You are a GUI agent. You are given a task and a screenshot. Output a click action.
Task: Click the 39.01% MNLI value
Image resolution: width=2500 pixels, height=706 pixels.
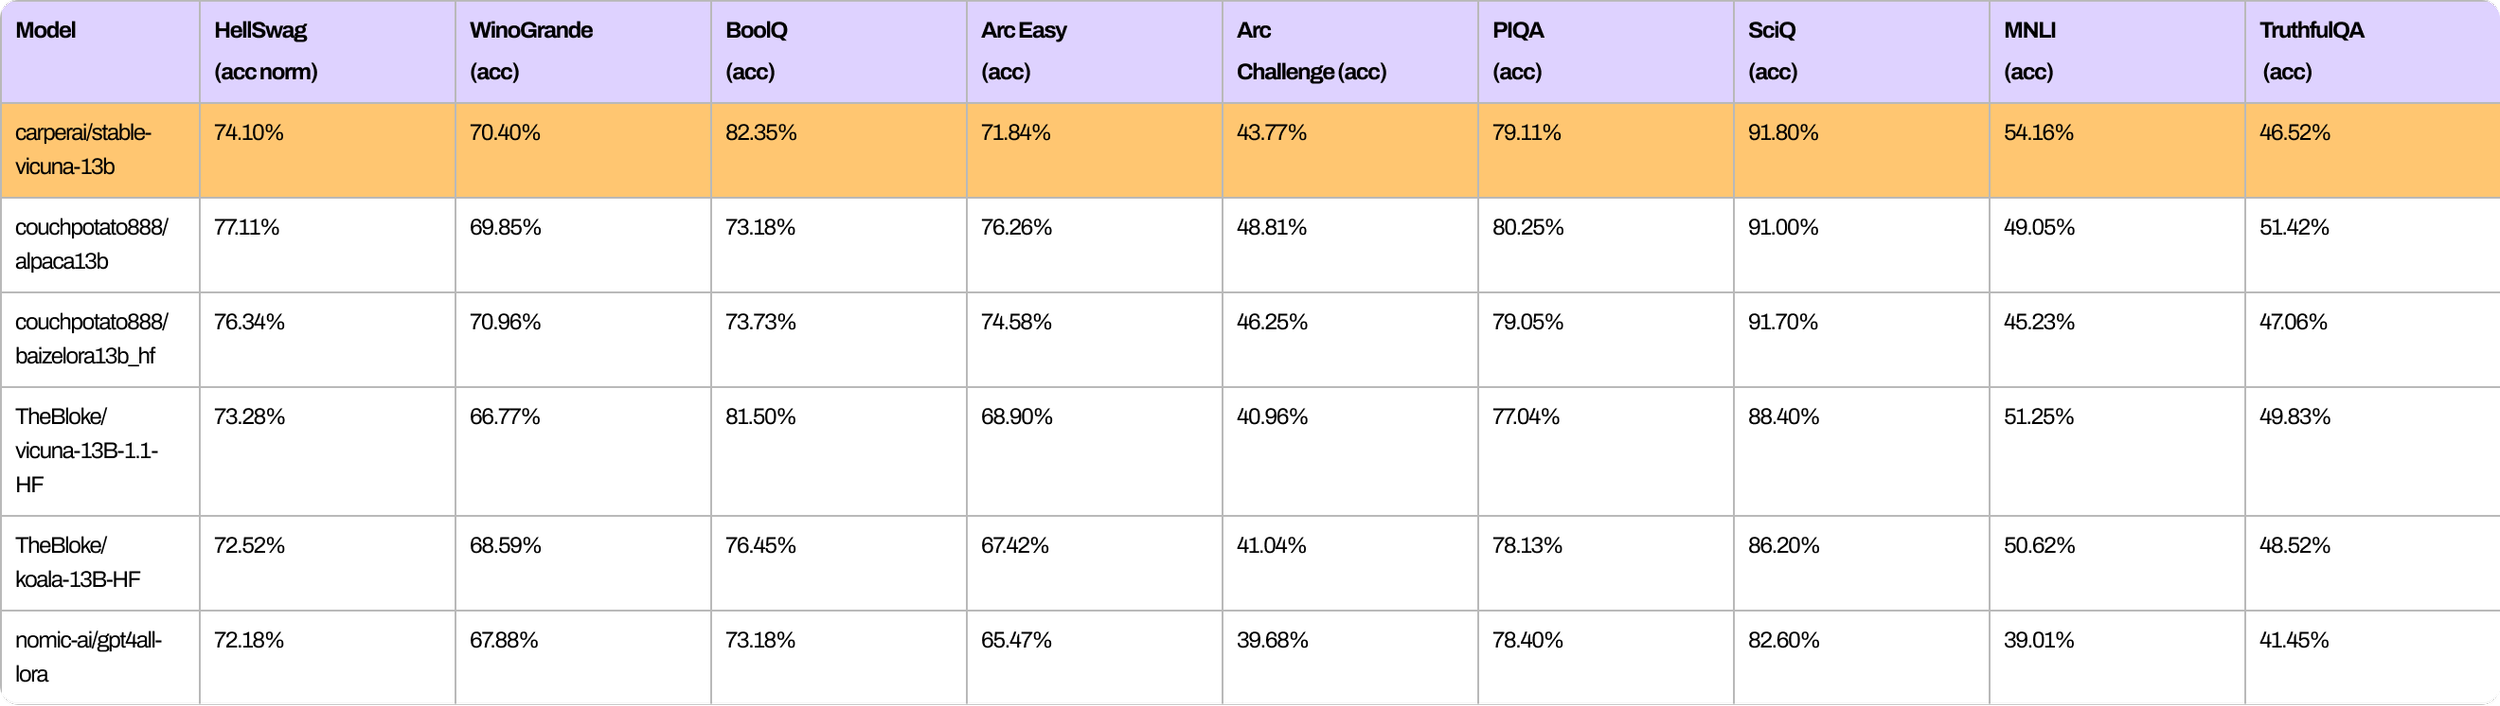pos(2039,640)
